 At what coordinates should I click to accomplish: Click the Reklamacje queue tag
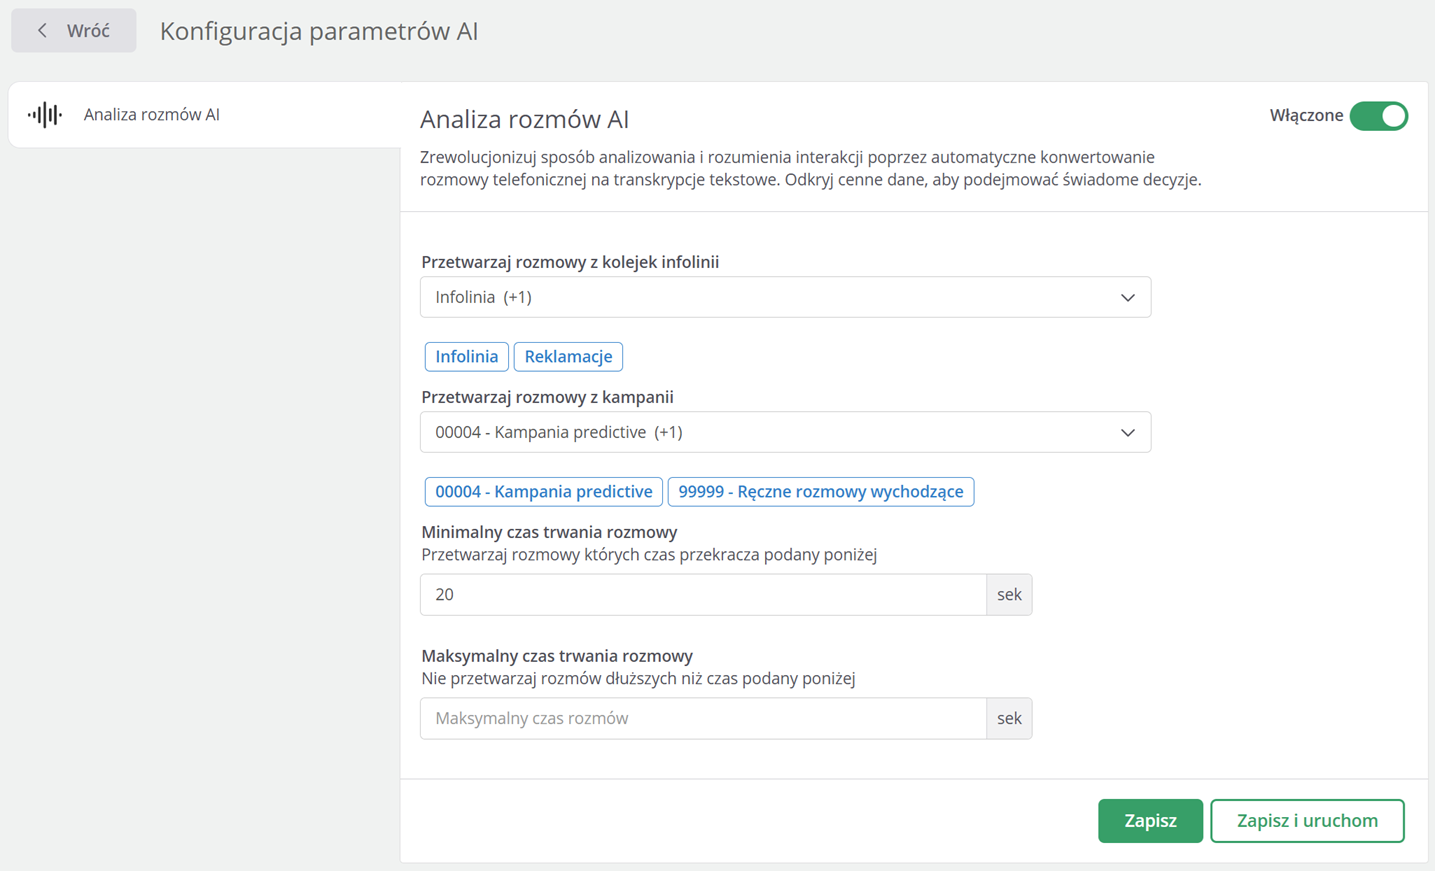(x=568, y=357)
